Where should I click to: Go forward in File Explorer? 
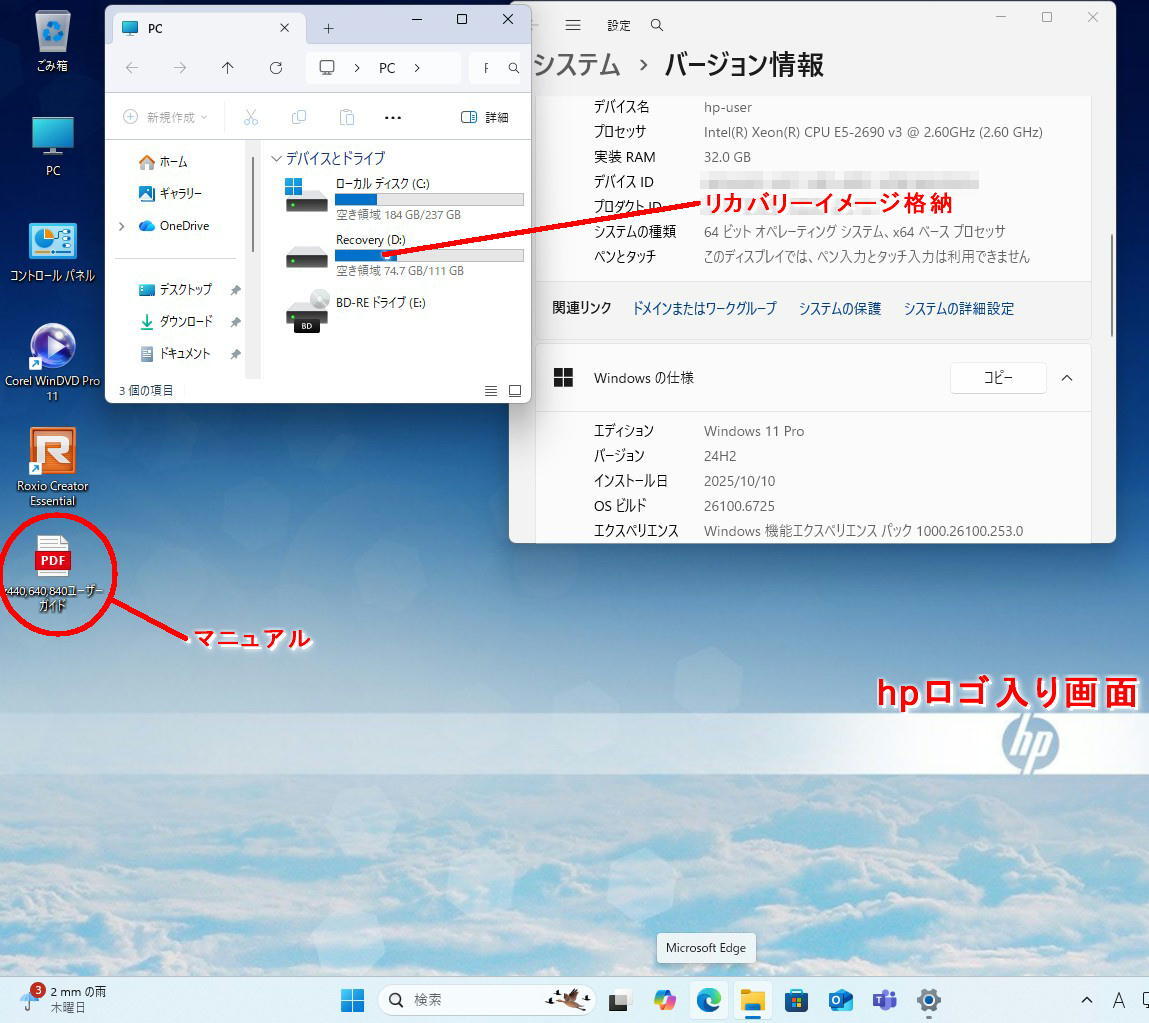180,68
